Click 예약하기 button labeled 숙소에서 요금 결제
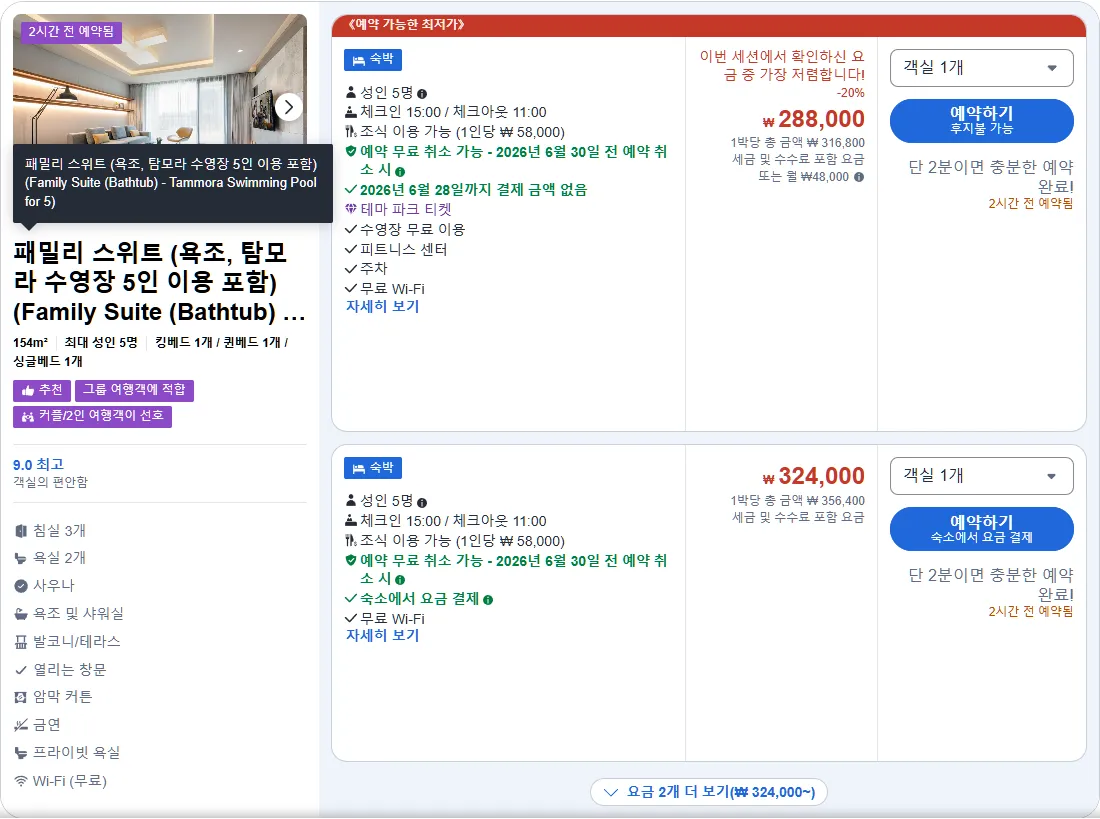Image resolution: width=1100 pixels, height=819 pixels. [x=981, y=529]
